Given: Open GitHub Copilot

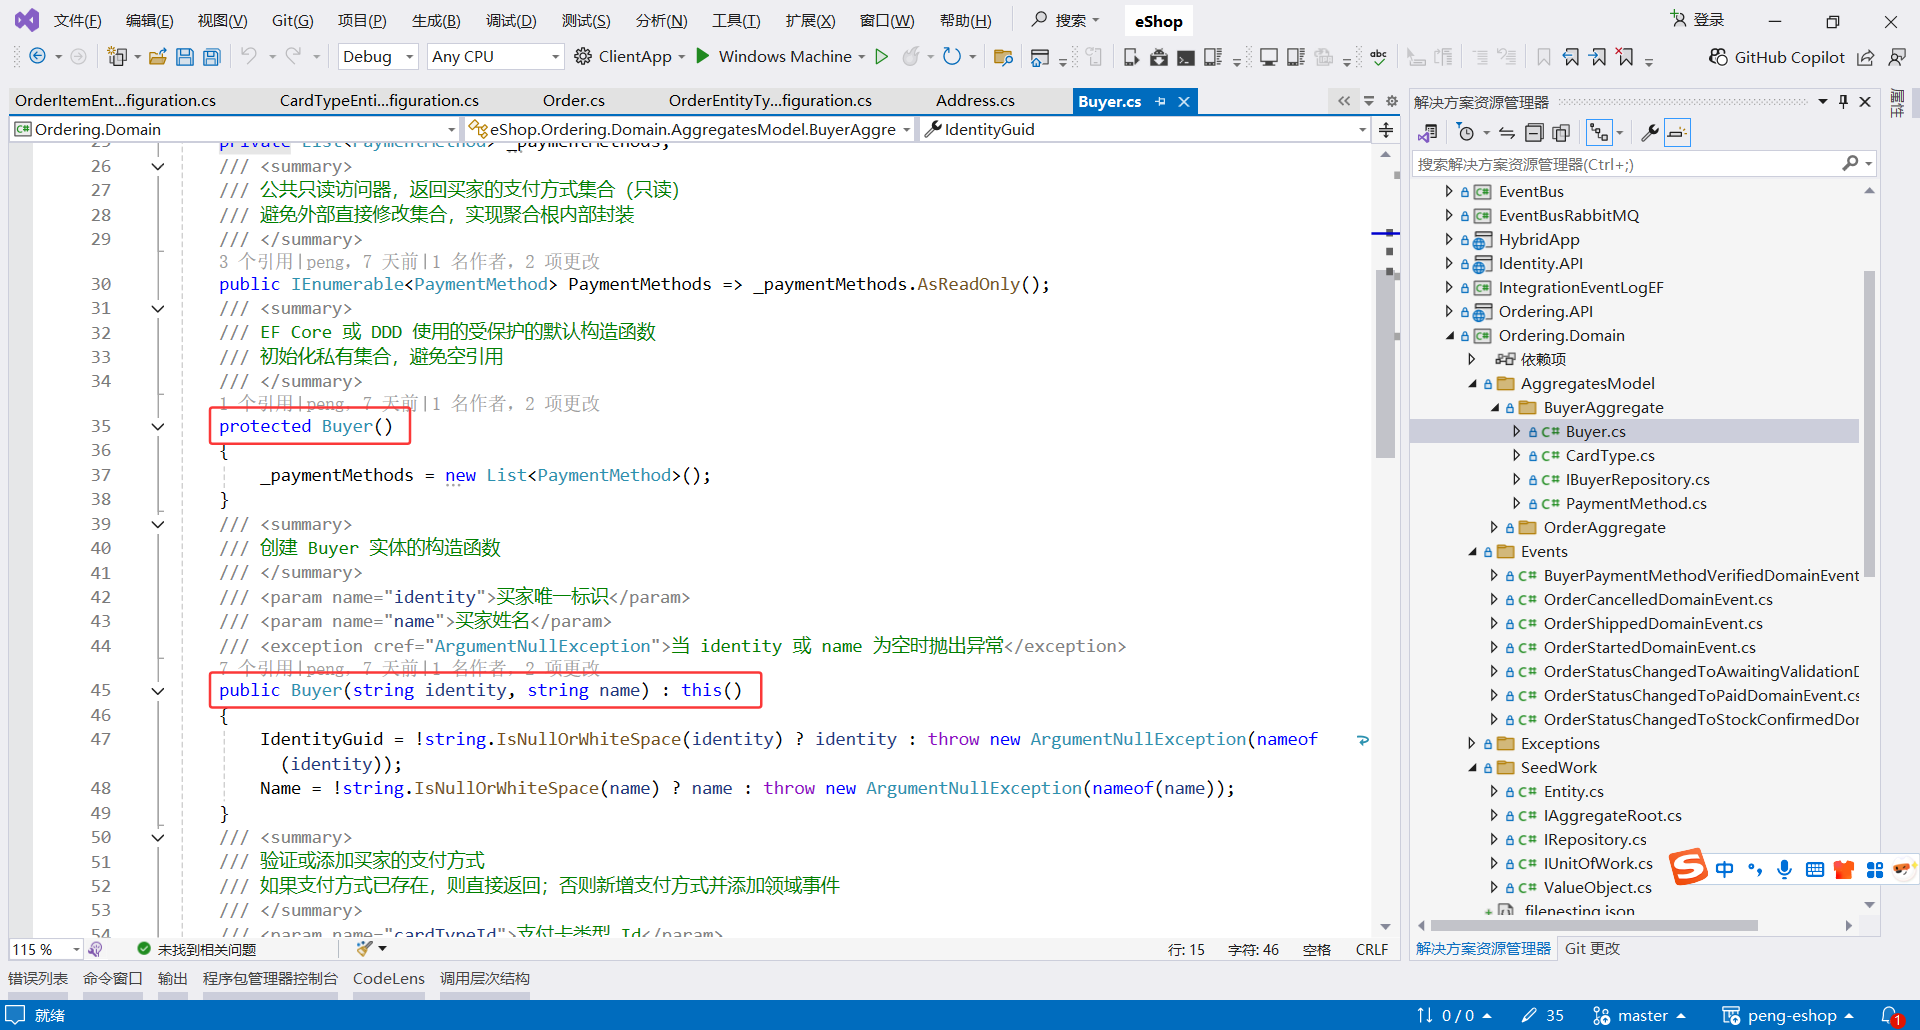Looking at the screenshot, I should (x=1777, y=57).
